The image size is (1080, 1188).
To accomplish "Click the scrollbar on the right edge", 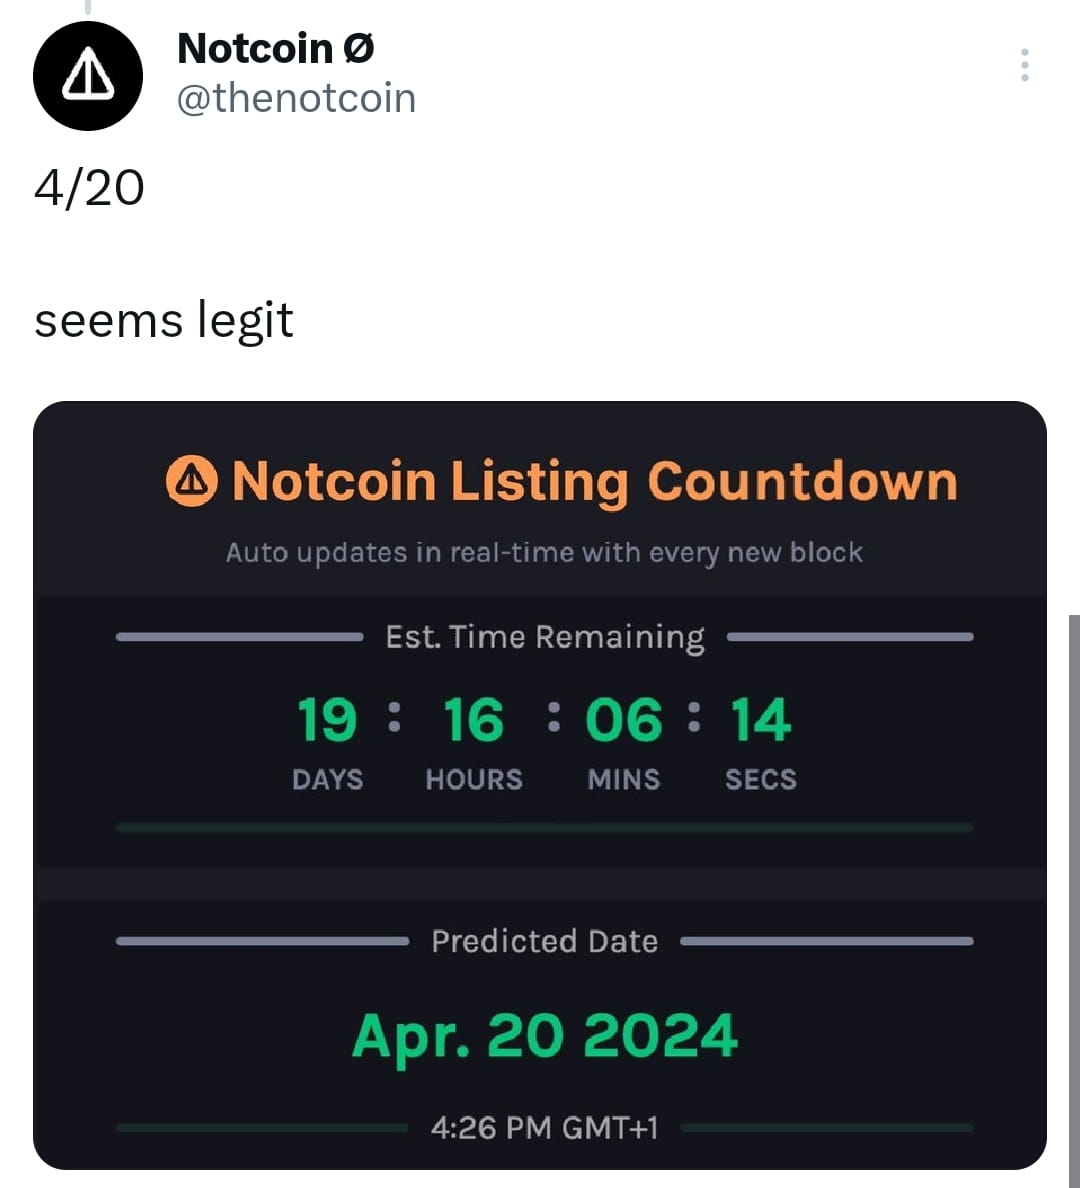I will pyautogui.click(x=1074, y=900).
